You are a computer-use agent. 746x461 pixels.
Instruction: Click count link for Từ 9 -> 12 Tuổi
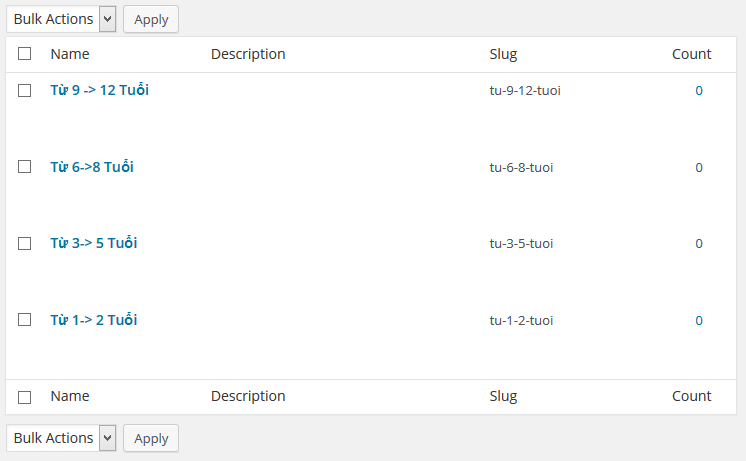[x=699, y=91]
